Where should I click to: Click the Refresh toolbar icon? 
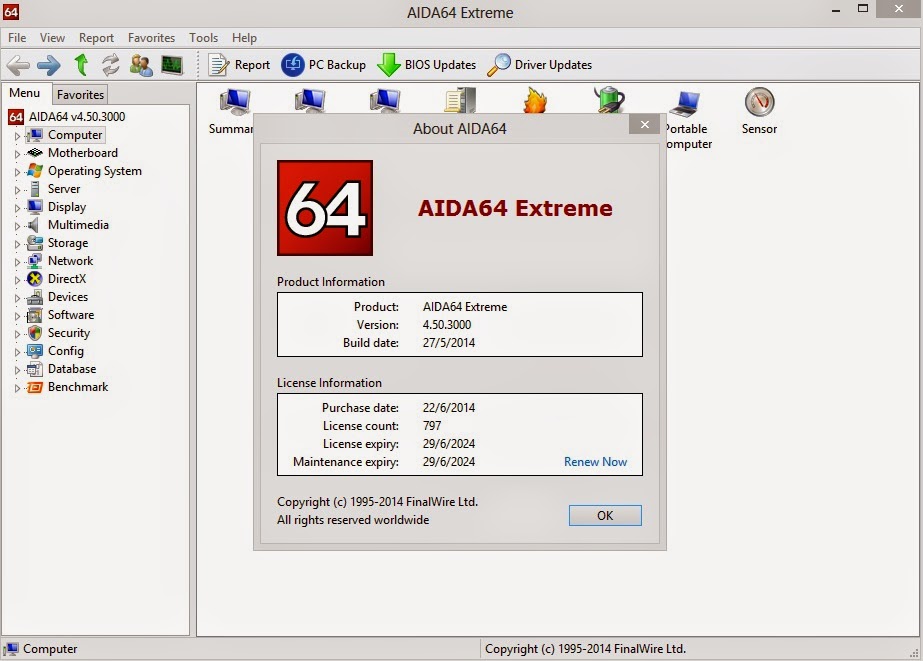coord(111,65)
